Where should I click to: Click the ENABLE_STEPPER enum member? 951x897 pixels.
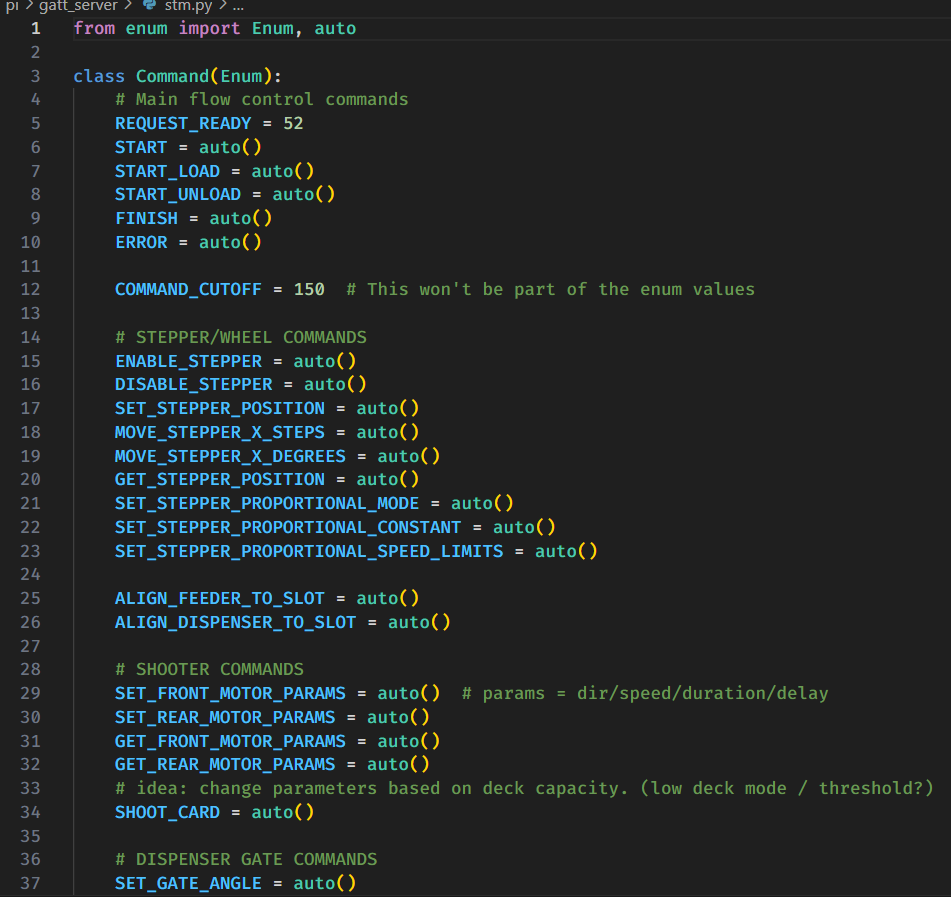point(188,361)
